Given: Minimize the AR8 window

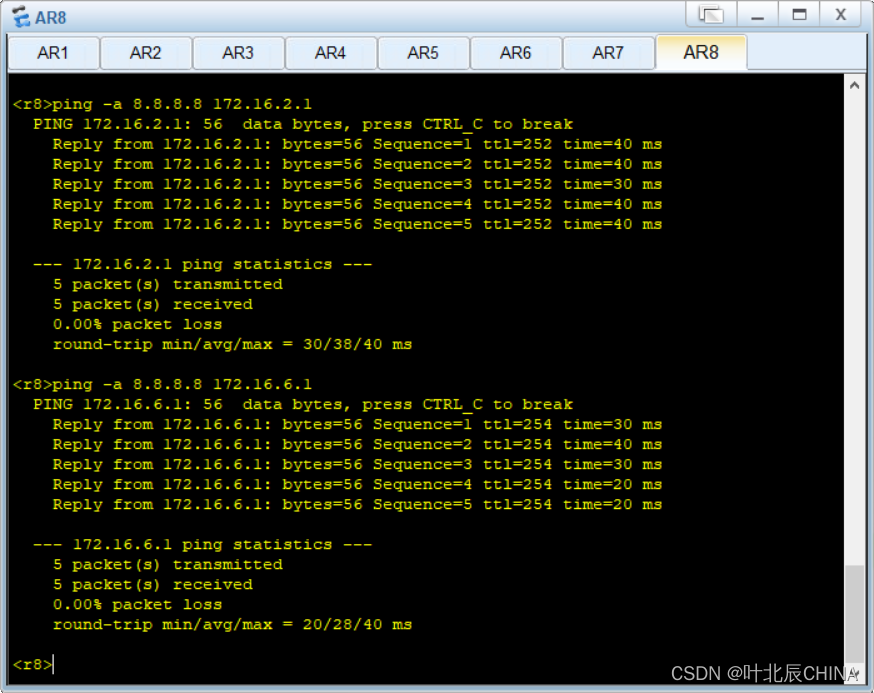Looking at the screenshot, I should (758, 14).
